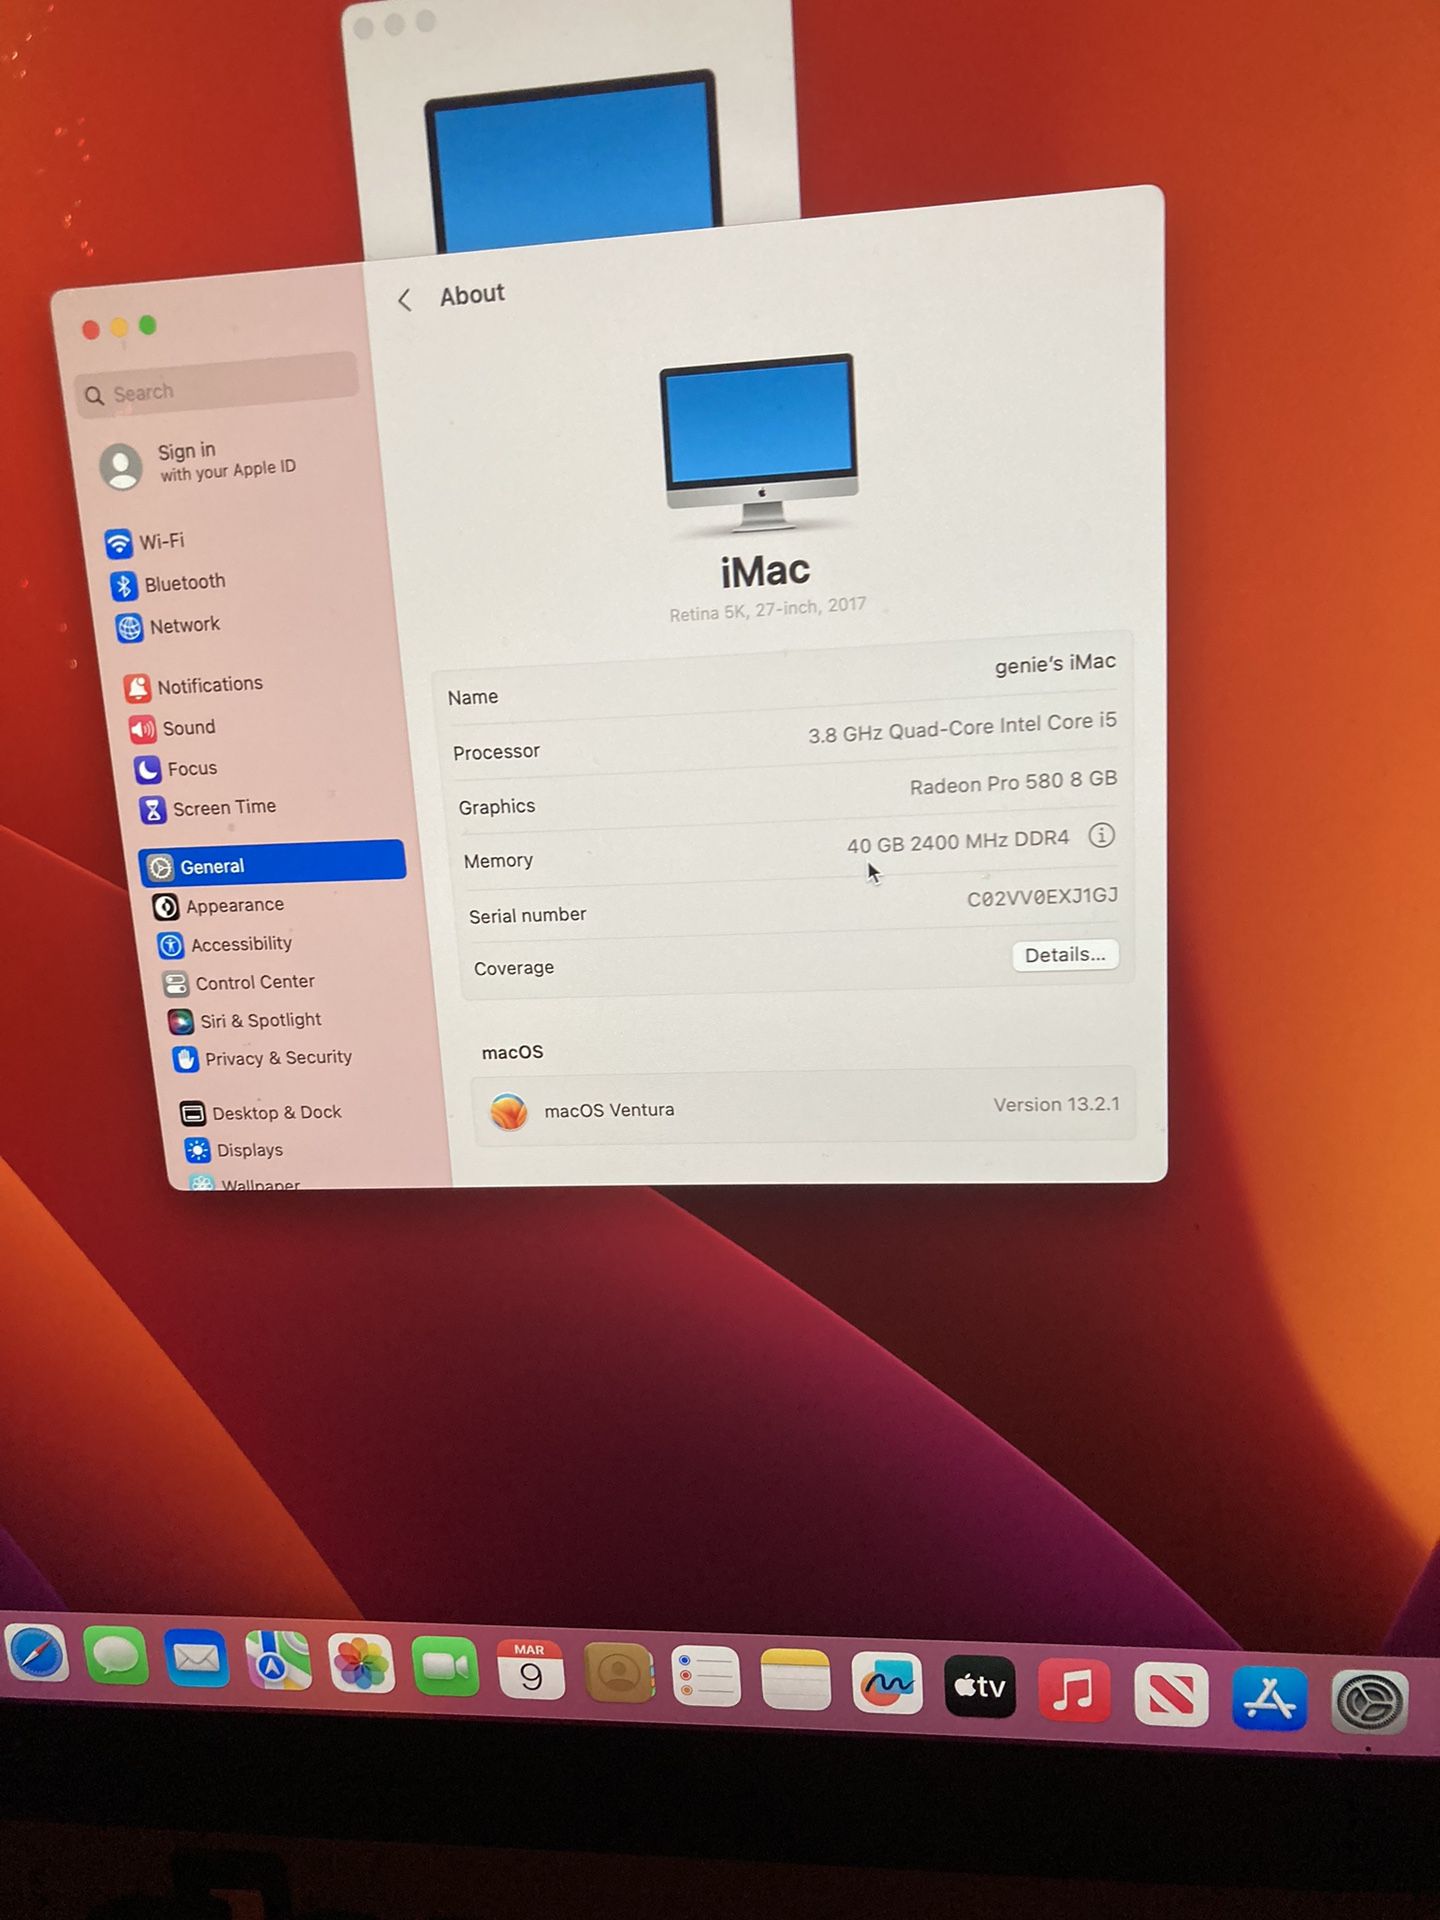Select General in the sidebar
The height and width of the screenshot is (1920, 1440).
(272, 863)
